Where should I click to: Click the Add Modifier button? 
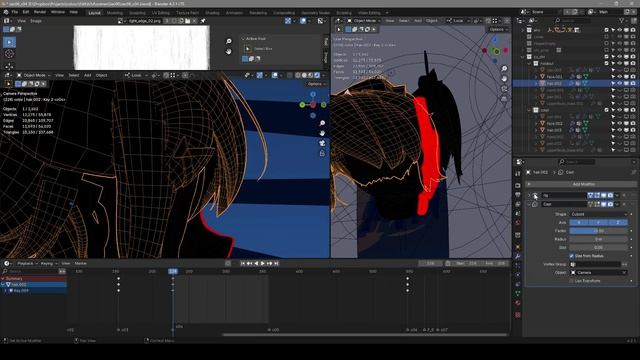pos(581,184)
